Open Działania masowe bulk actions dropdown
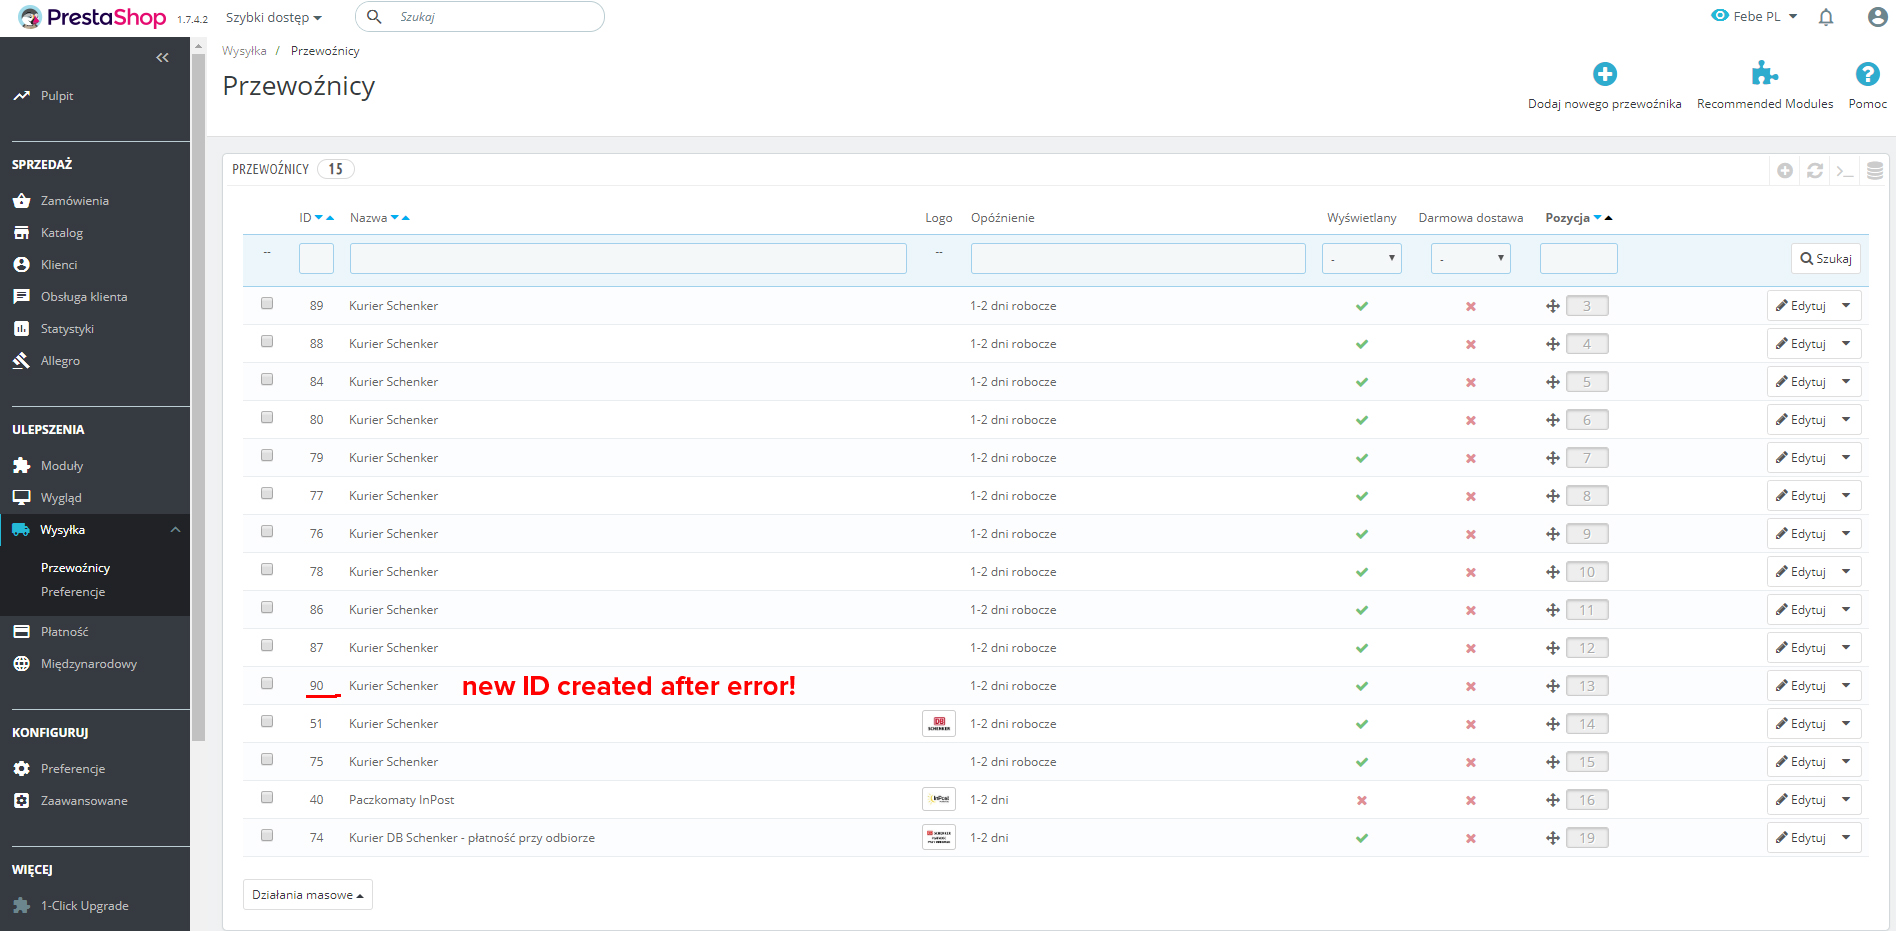This screenshot has height=931, width=1896. (308, 895)
